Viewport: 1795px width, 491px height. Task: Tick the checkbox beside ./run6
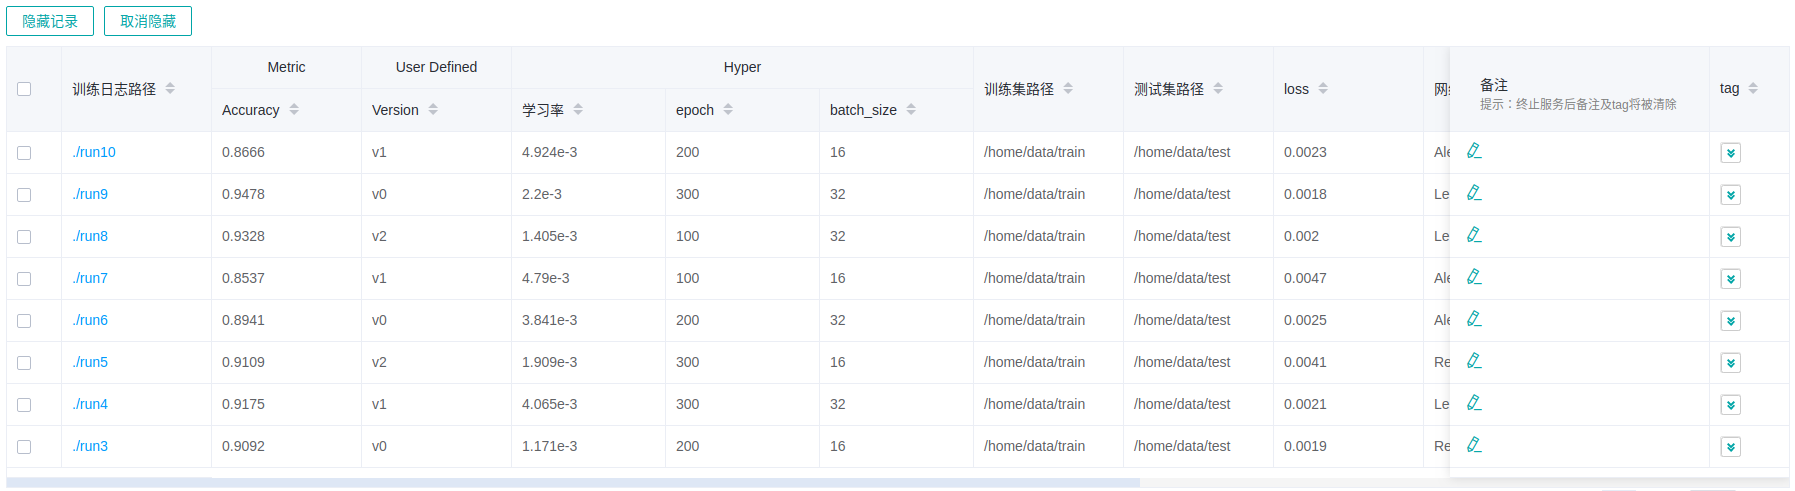[x=24, y=321]
